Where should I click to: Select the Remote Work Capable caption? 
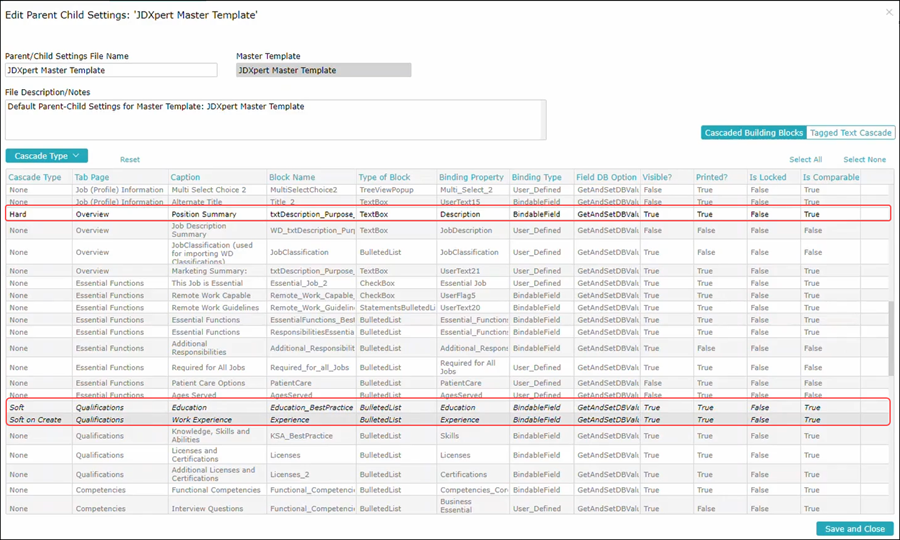pos(211,296)
